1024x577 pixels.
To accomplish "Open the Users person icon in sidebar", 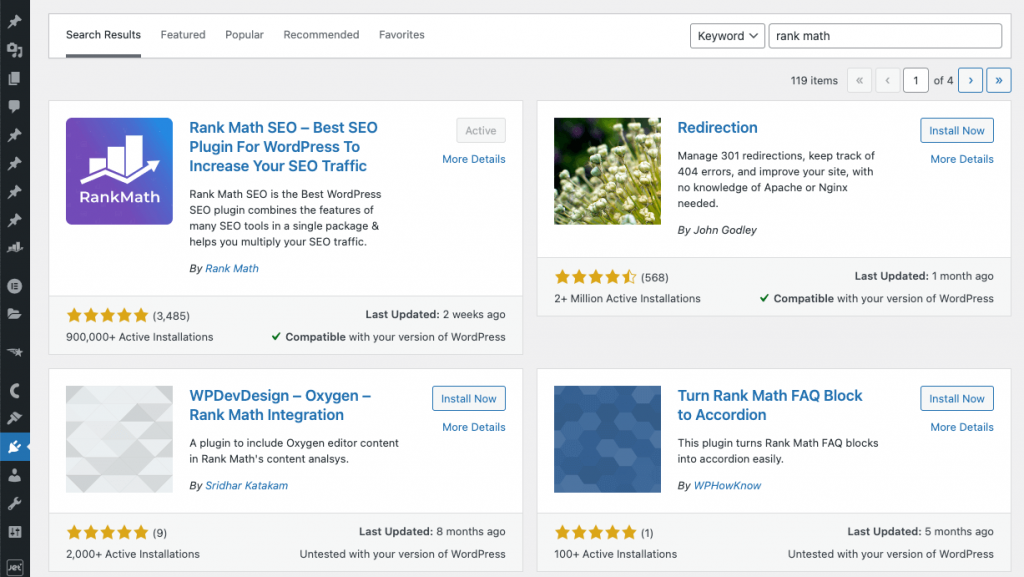I will (x=14, y=475).
